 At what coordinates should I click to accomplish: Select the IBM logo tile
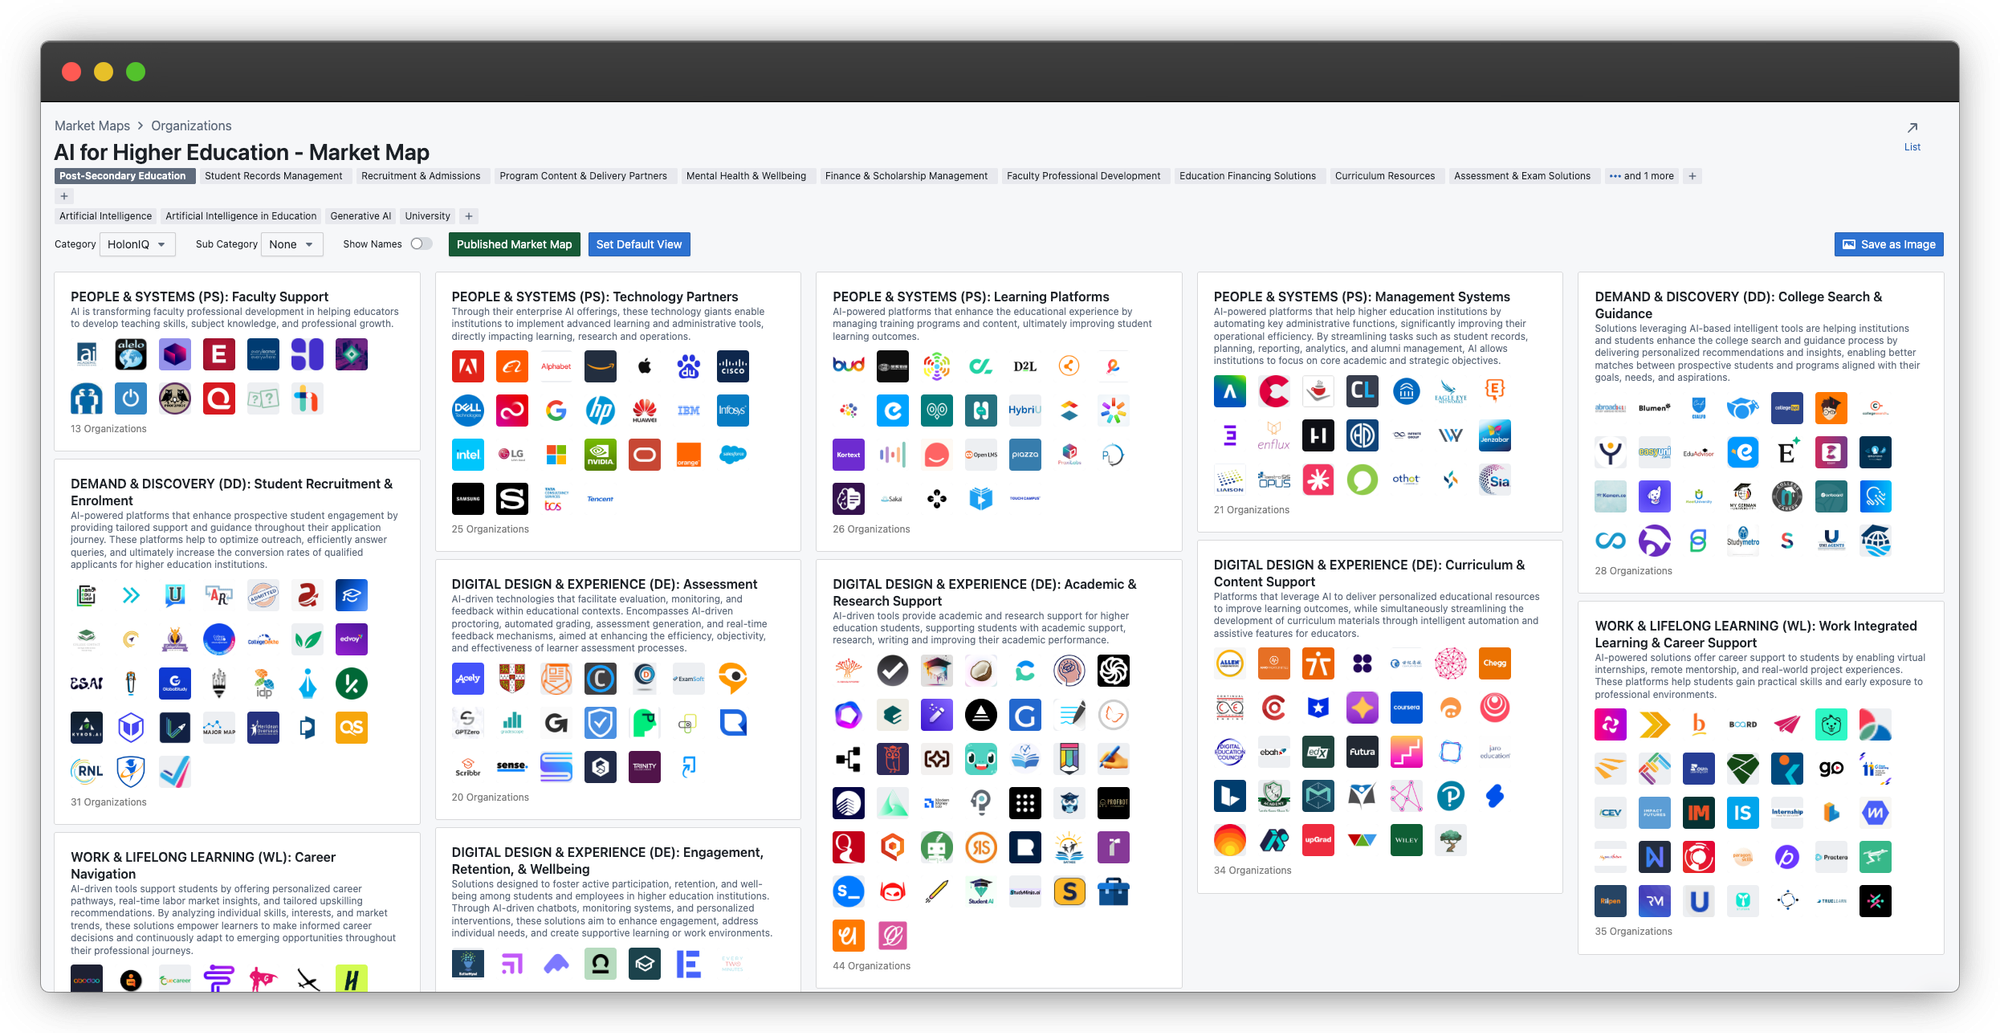click(689, 410)
